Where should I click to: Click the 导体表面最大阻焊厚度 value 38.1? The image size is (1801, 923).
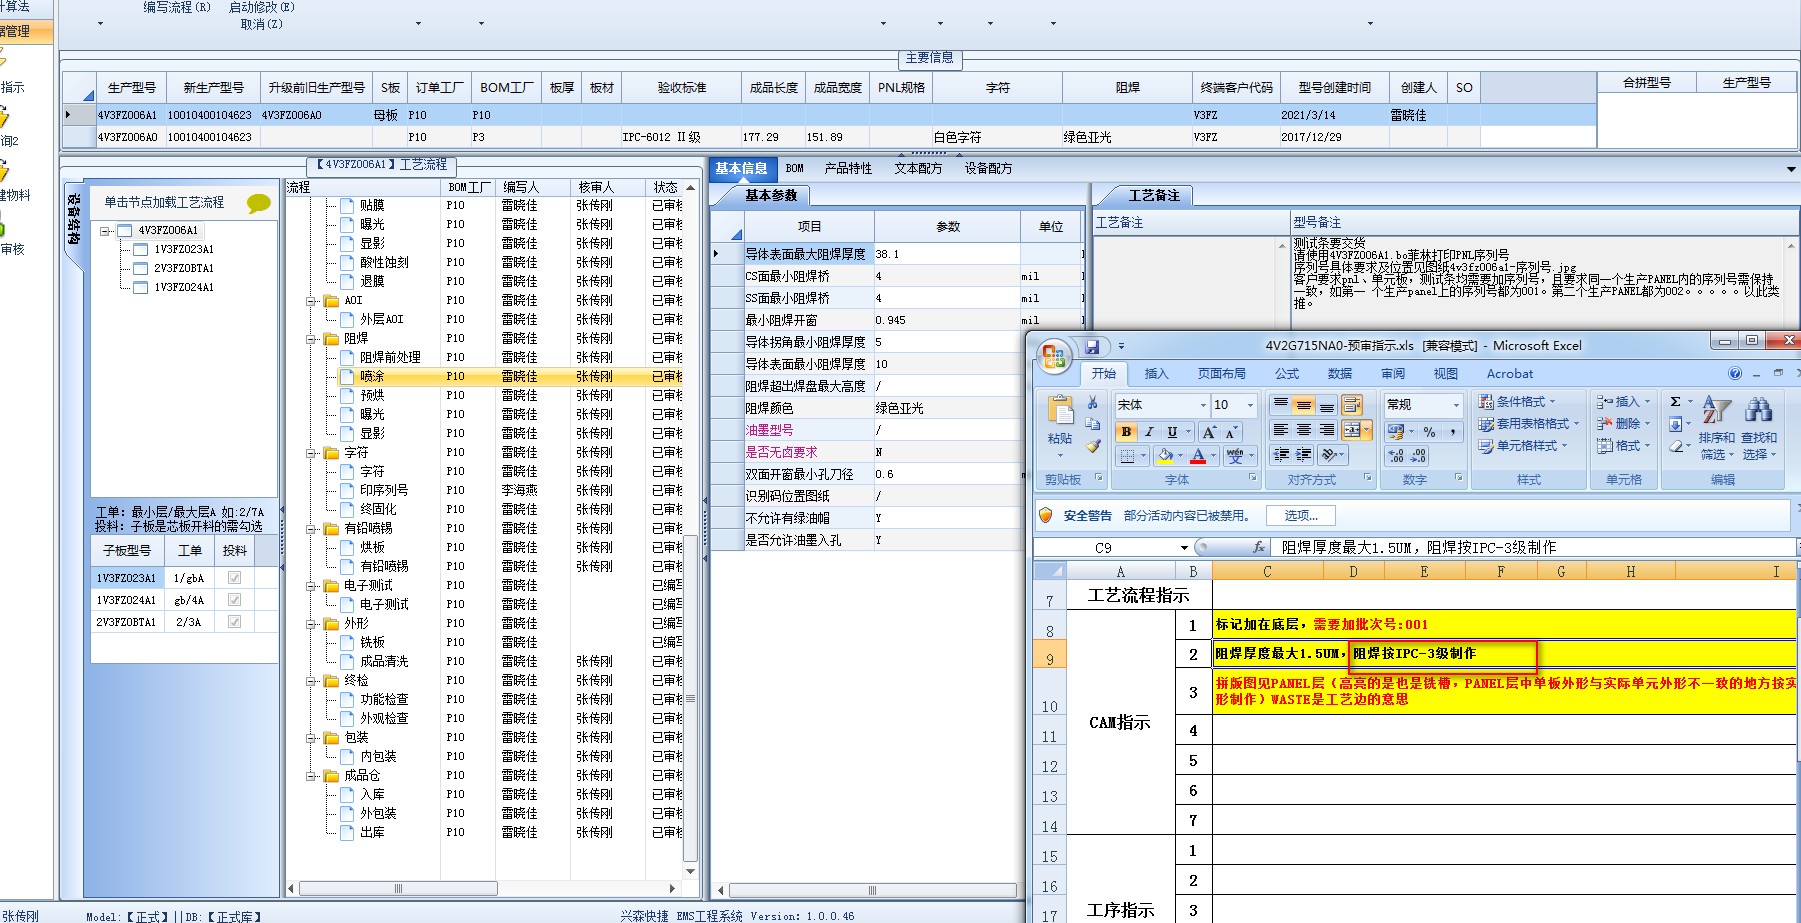947,254
